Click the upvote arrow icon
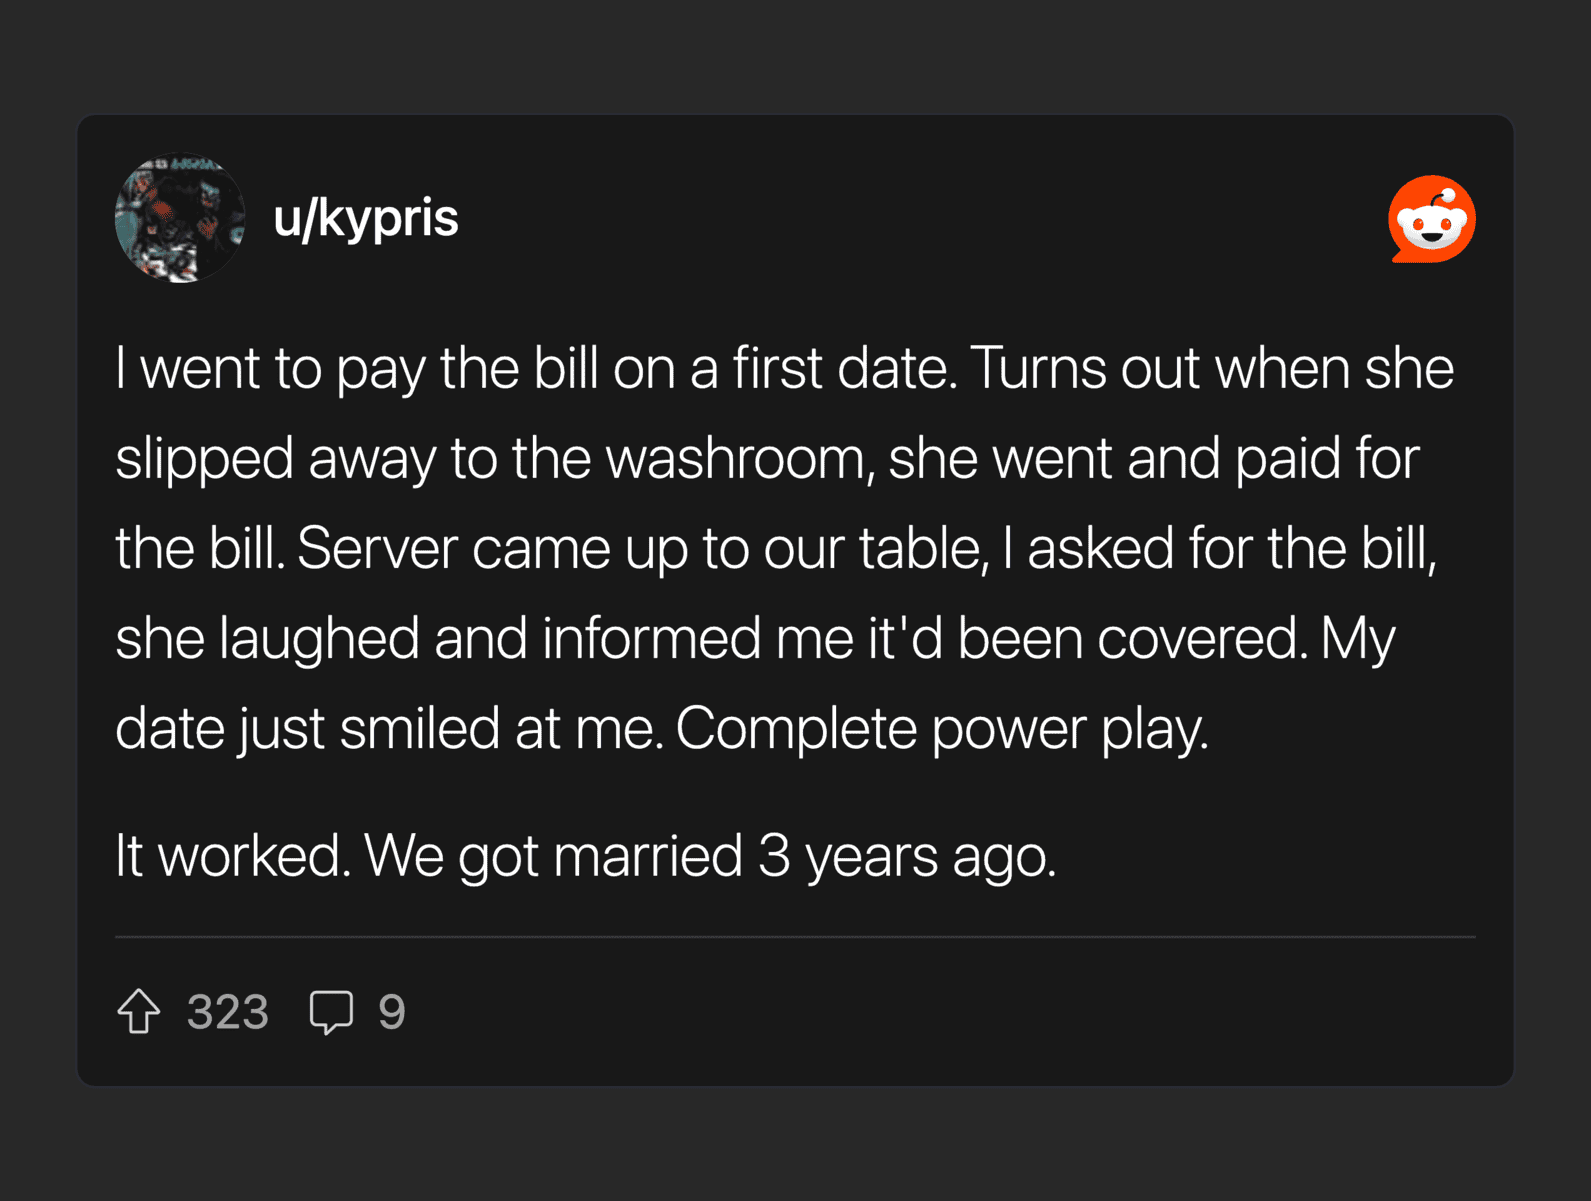 pos(139,1011)
